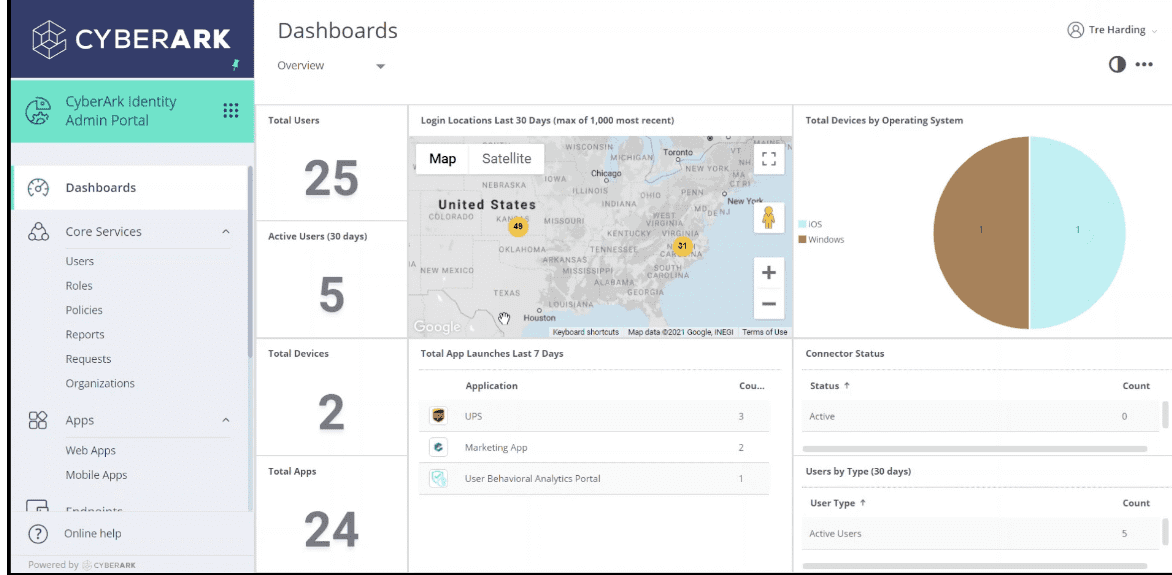Click the CyberArk logo

coord(132,39)
